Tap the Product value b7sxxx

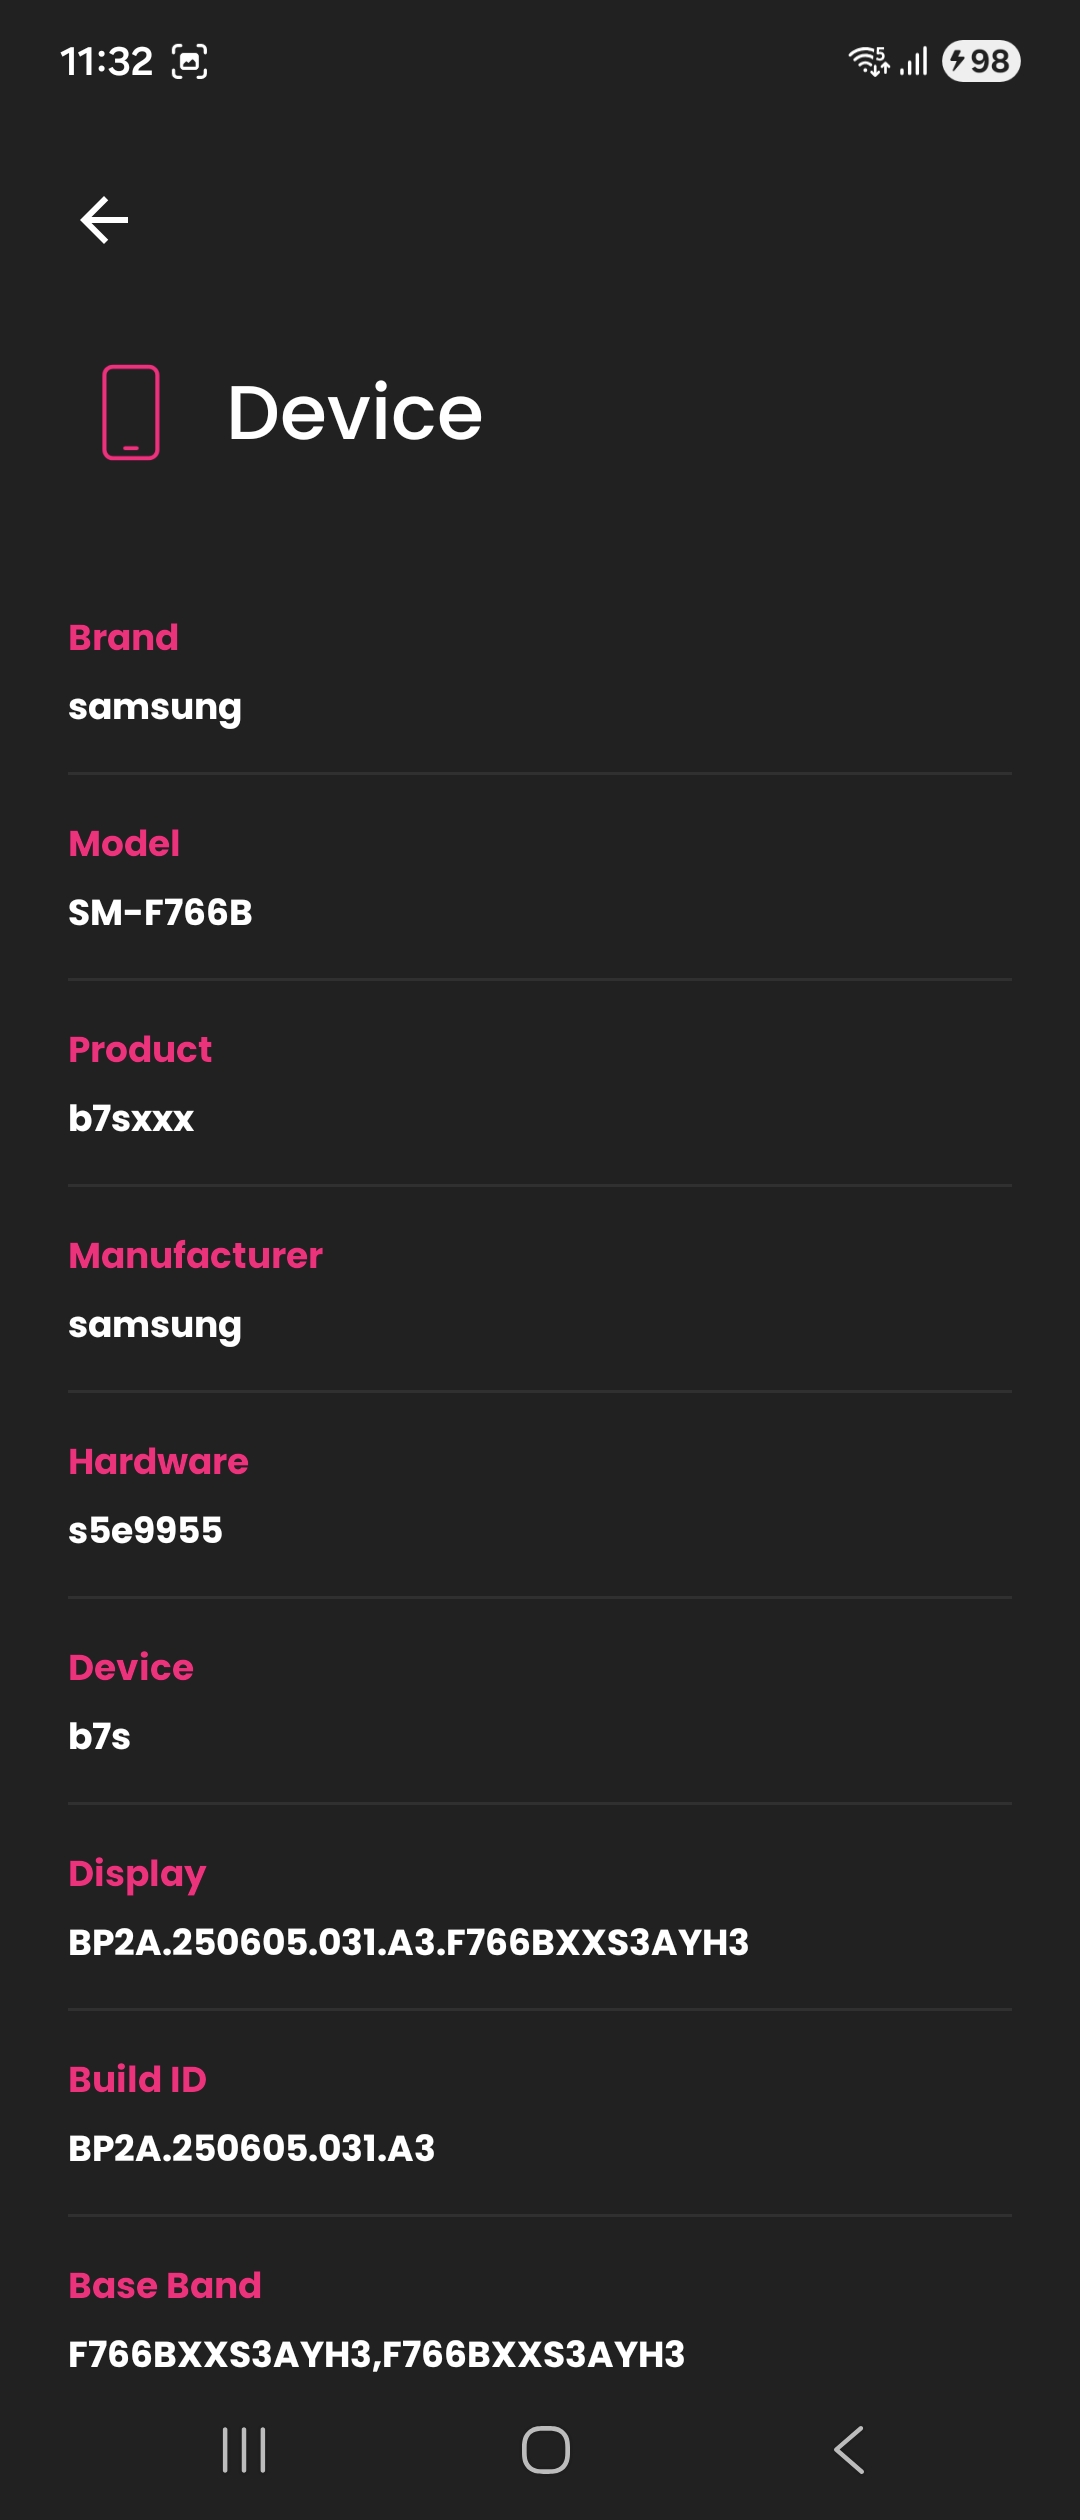point(131,1119)
